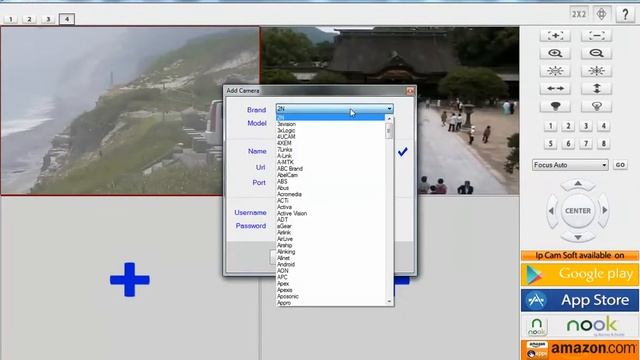Pan camera down with PTZ down arrow

(x=578, y=237)
